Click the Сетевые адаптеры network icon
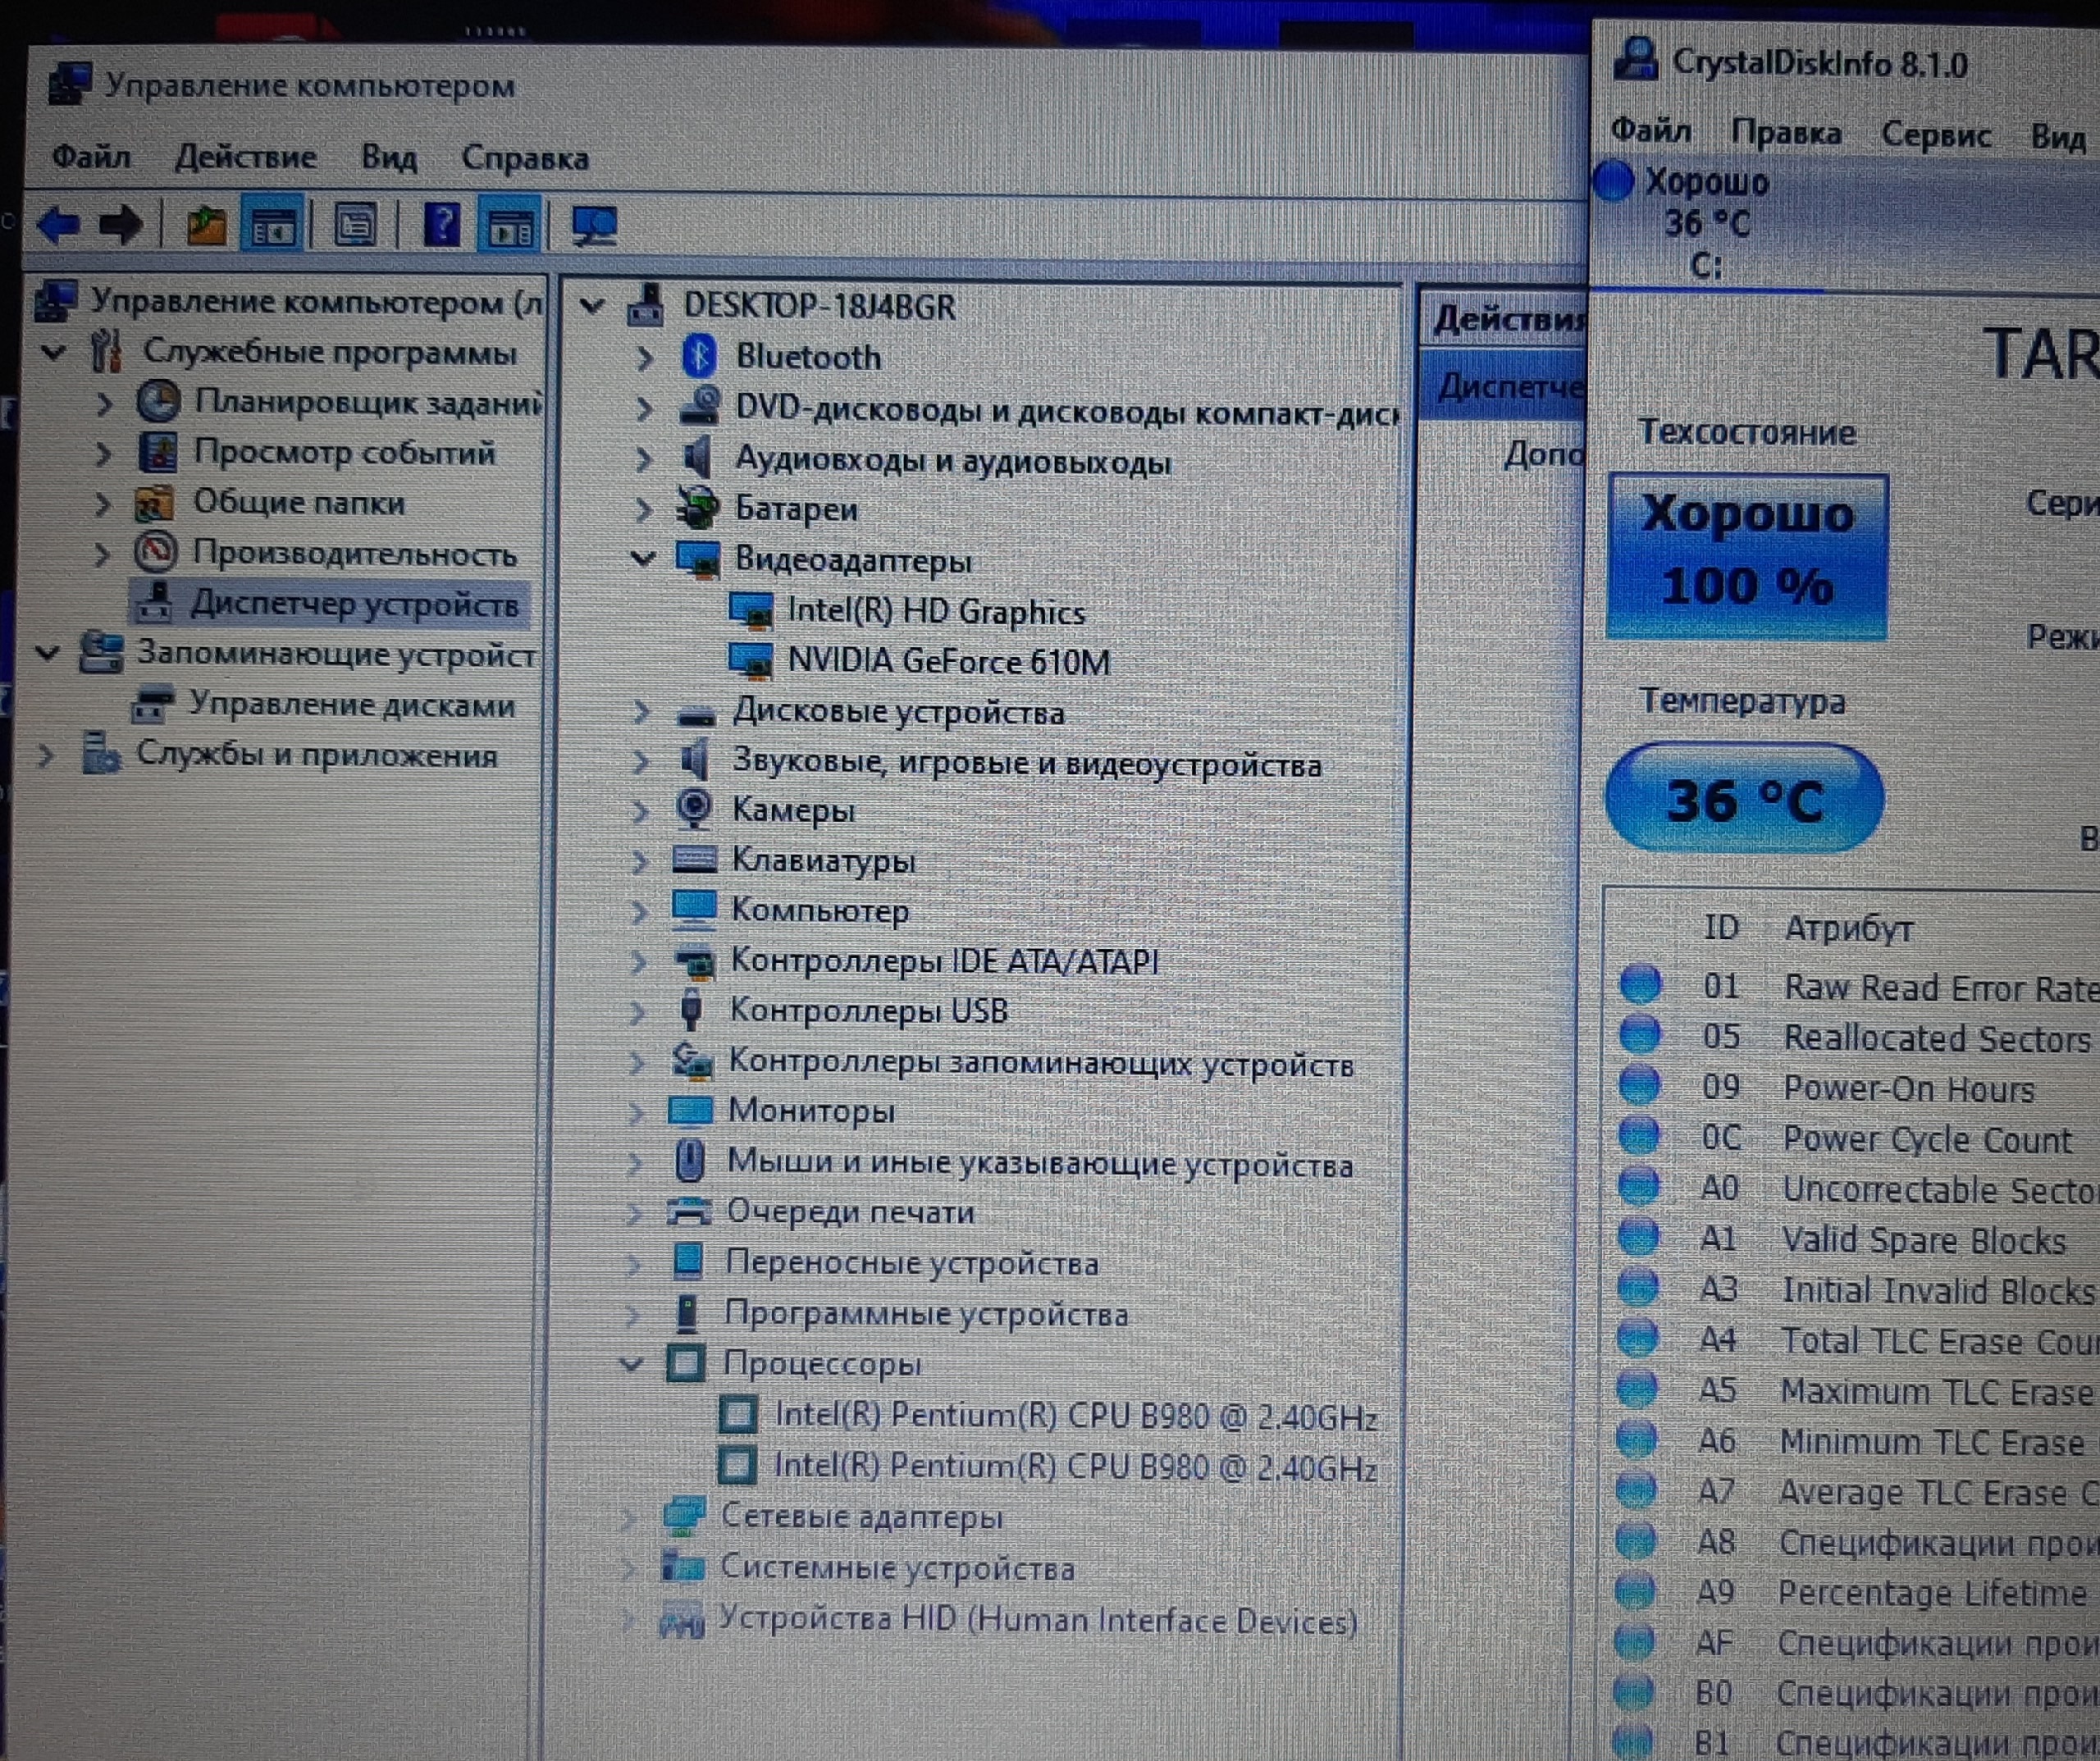The height and width of the screenshot is (1761, 2100). pos(684,1516)
